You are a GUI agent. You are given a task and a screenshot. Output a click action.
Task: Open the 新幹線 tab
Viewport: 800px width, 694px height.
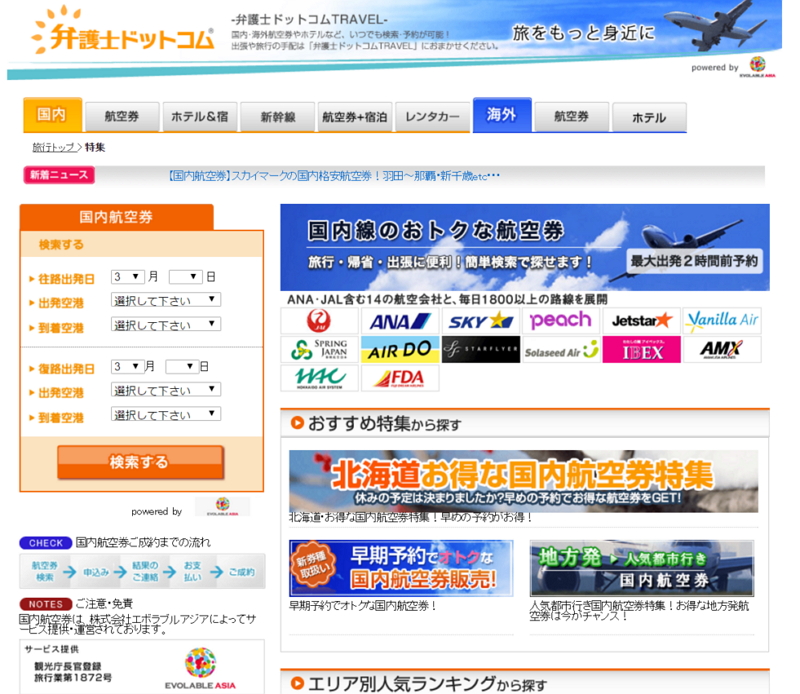(278, 117)
